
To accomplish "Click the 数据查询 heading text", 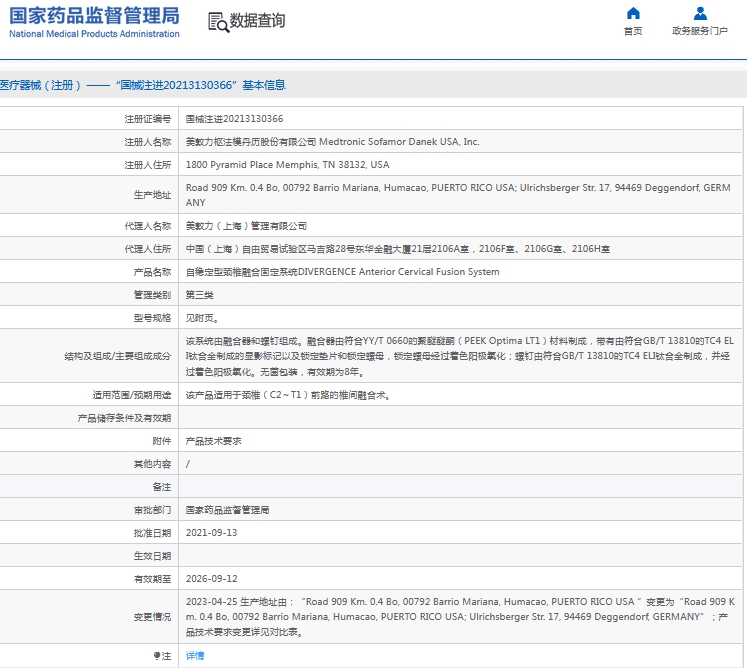I will coord(257,20).
